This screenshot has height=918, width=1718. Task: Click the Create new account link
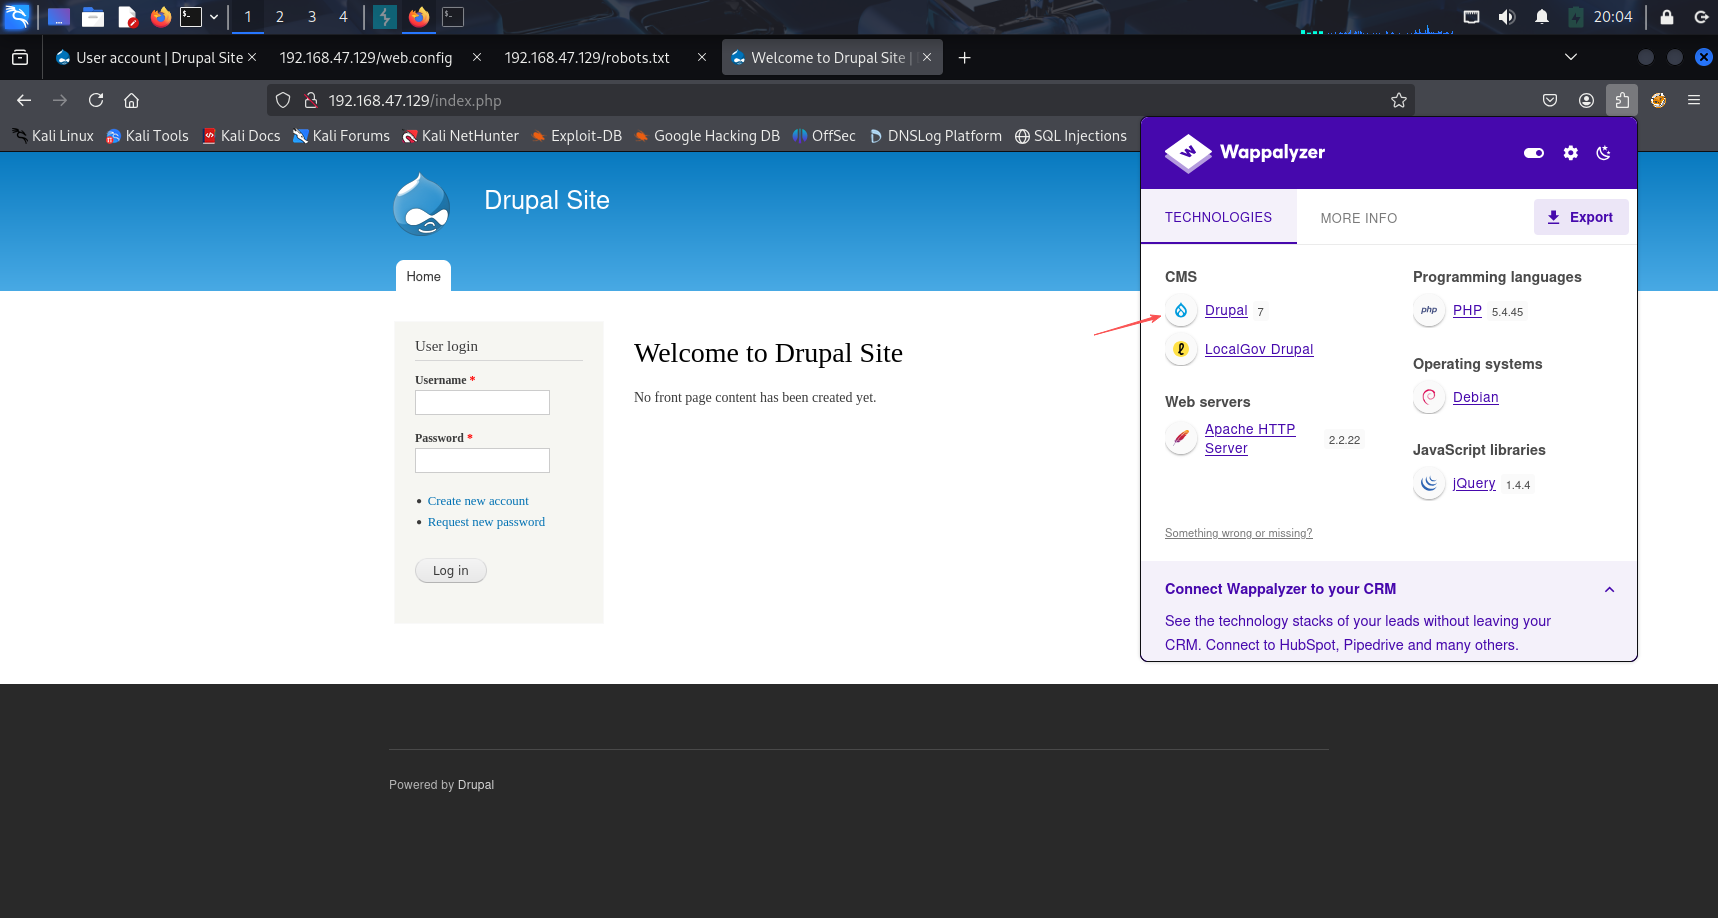click(478, 501)
